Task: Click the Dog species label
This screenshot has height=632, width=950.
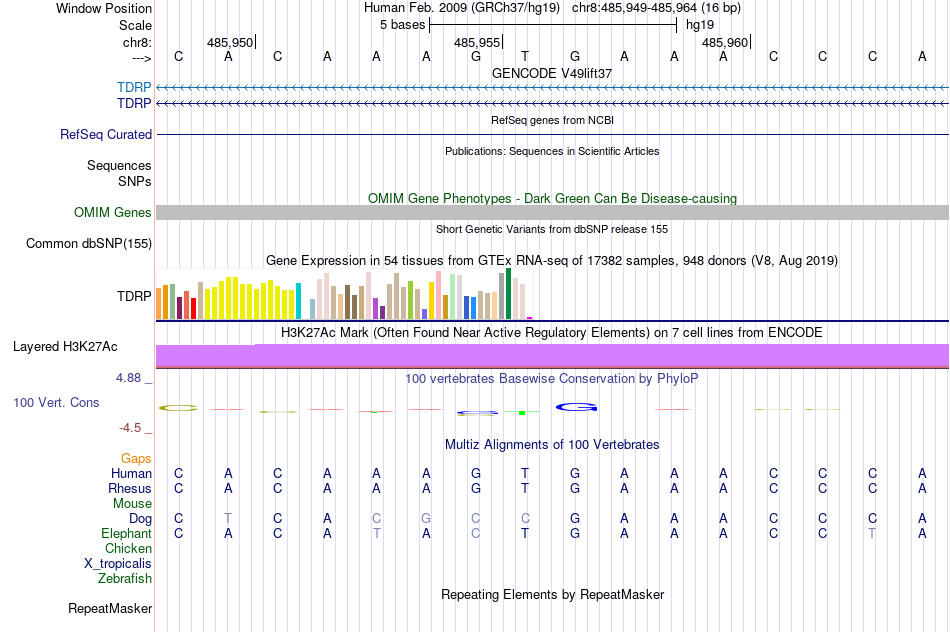Action: tap(140, 519)
